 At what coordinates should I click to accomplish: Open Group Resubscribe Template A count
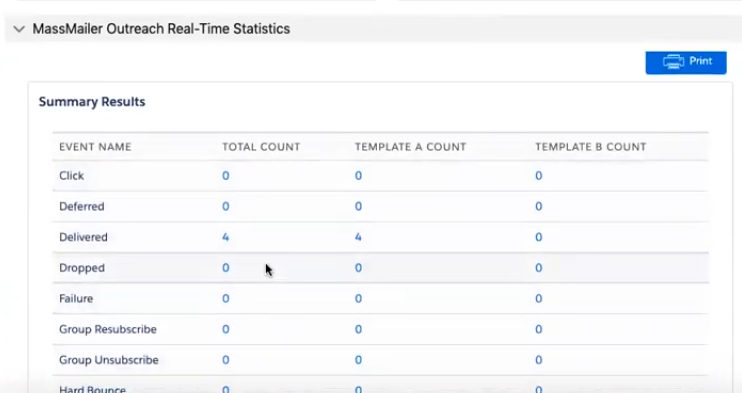pos(358,330)
